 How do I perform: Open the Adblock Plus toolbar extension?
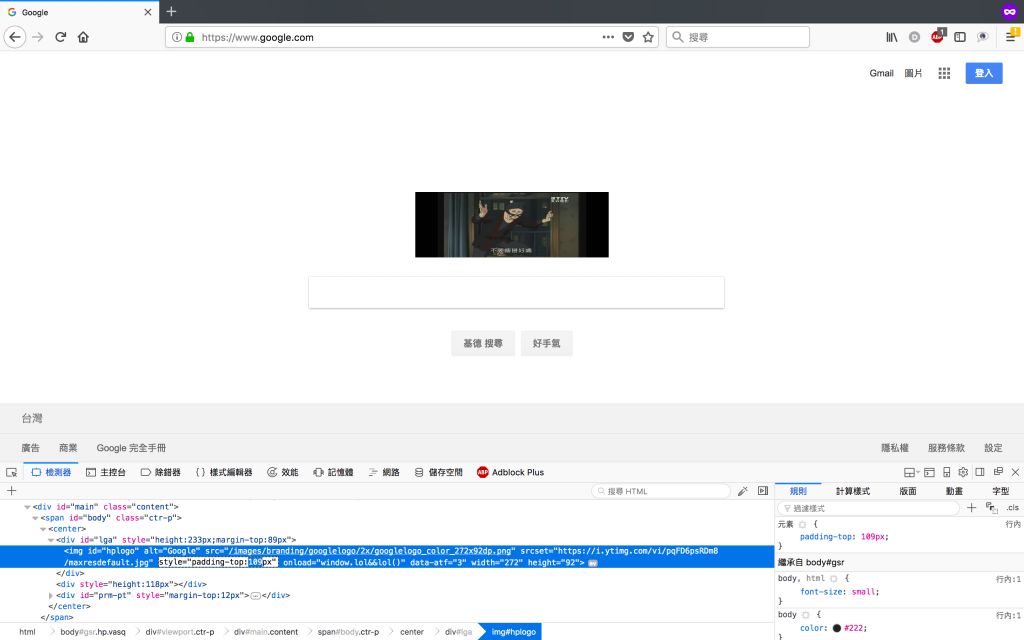click(938, 36)
